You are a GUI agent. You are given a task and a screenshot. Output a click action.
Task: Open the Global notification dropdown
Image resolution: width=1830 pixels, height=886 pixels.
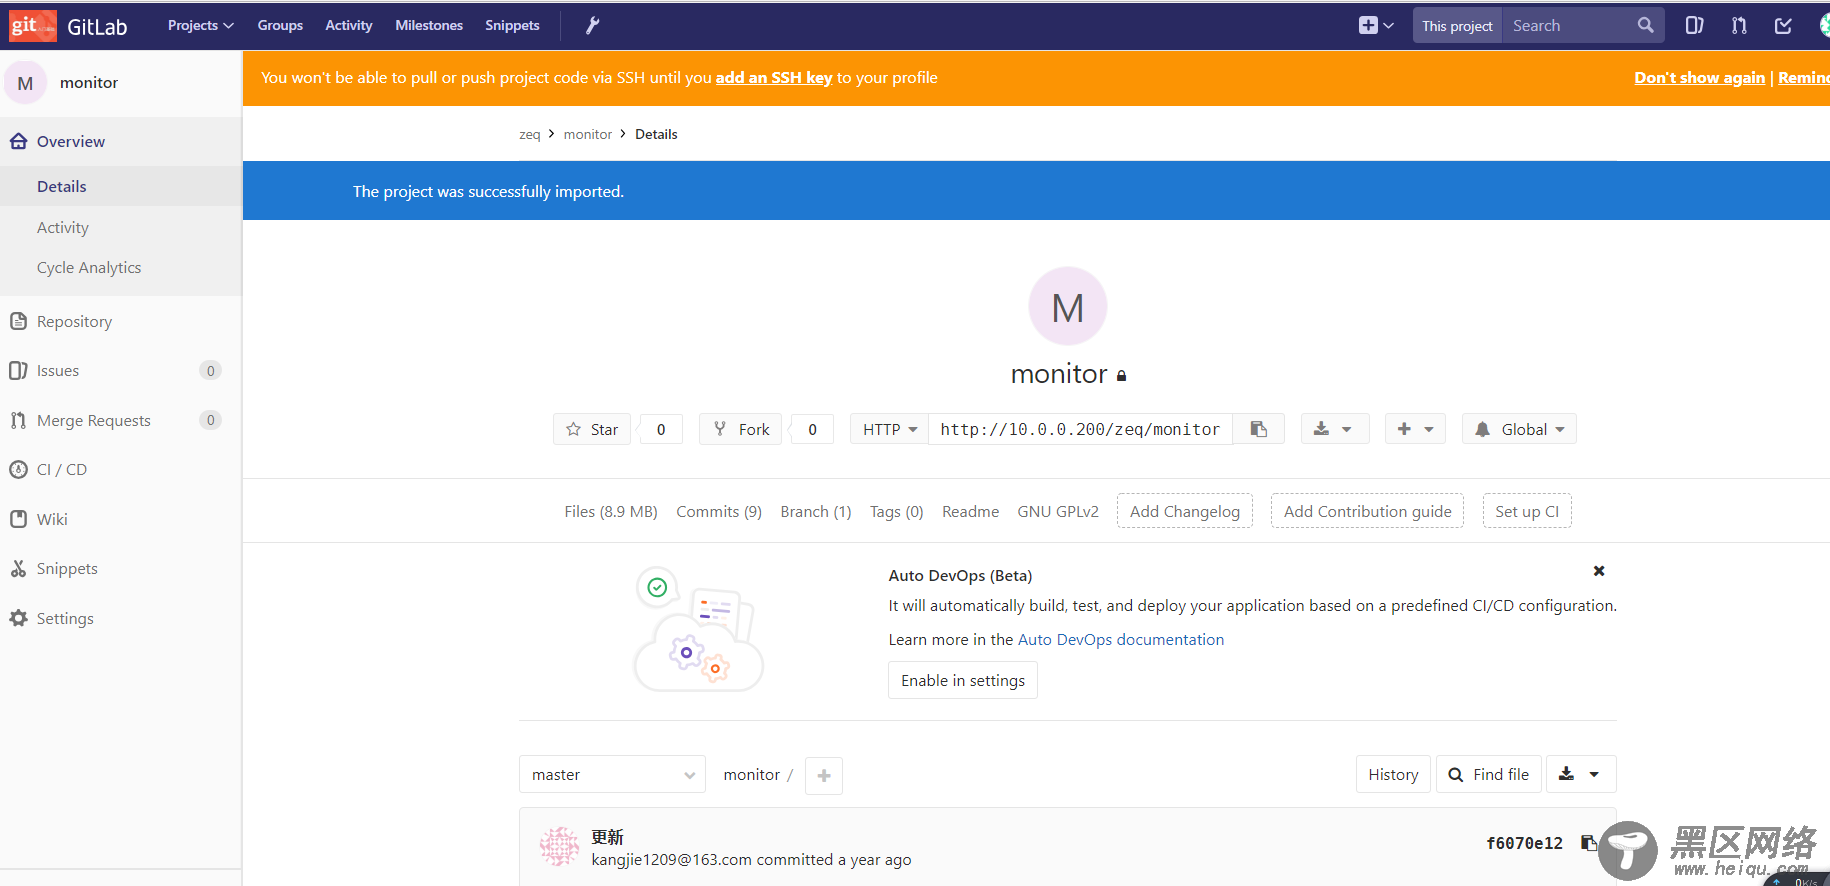tap(1519, 430)
